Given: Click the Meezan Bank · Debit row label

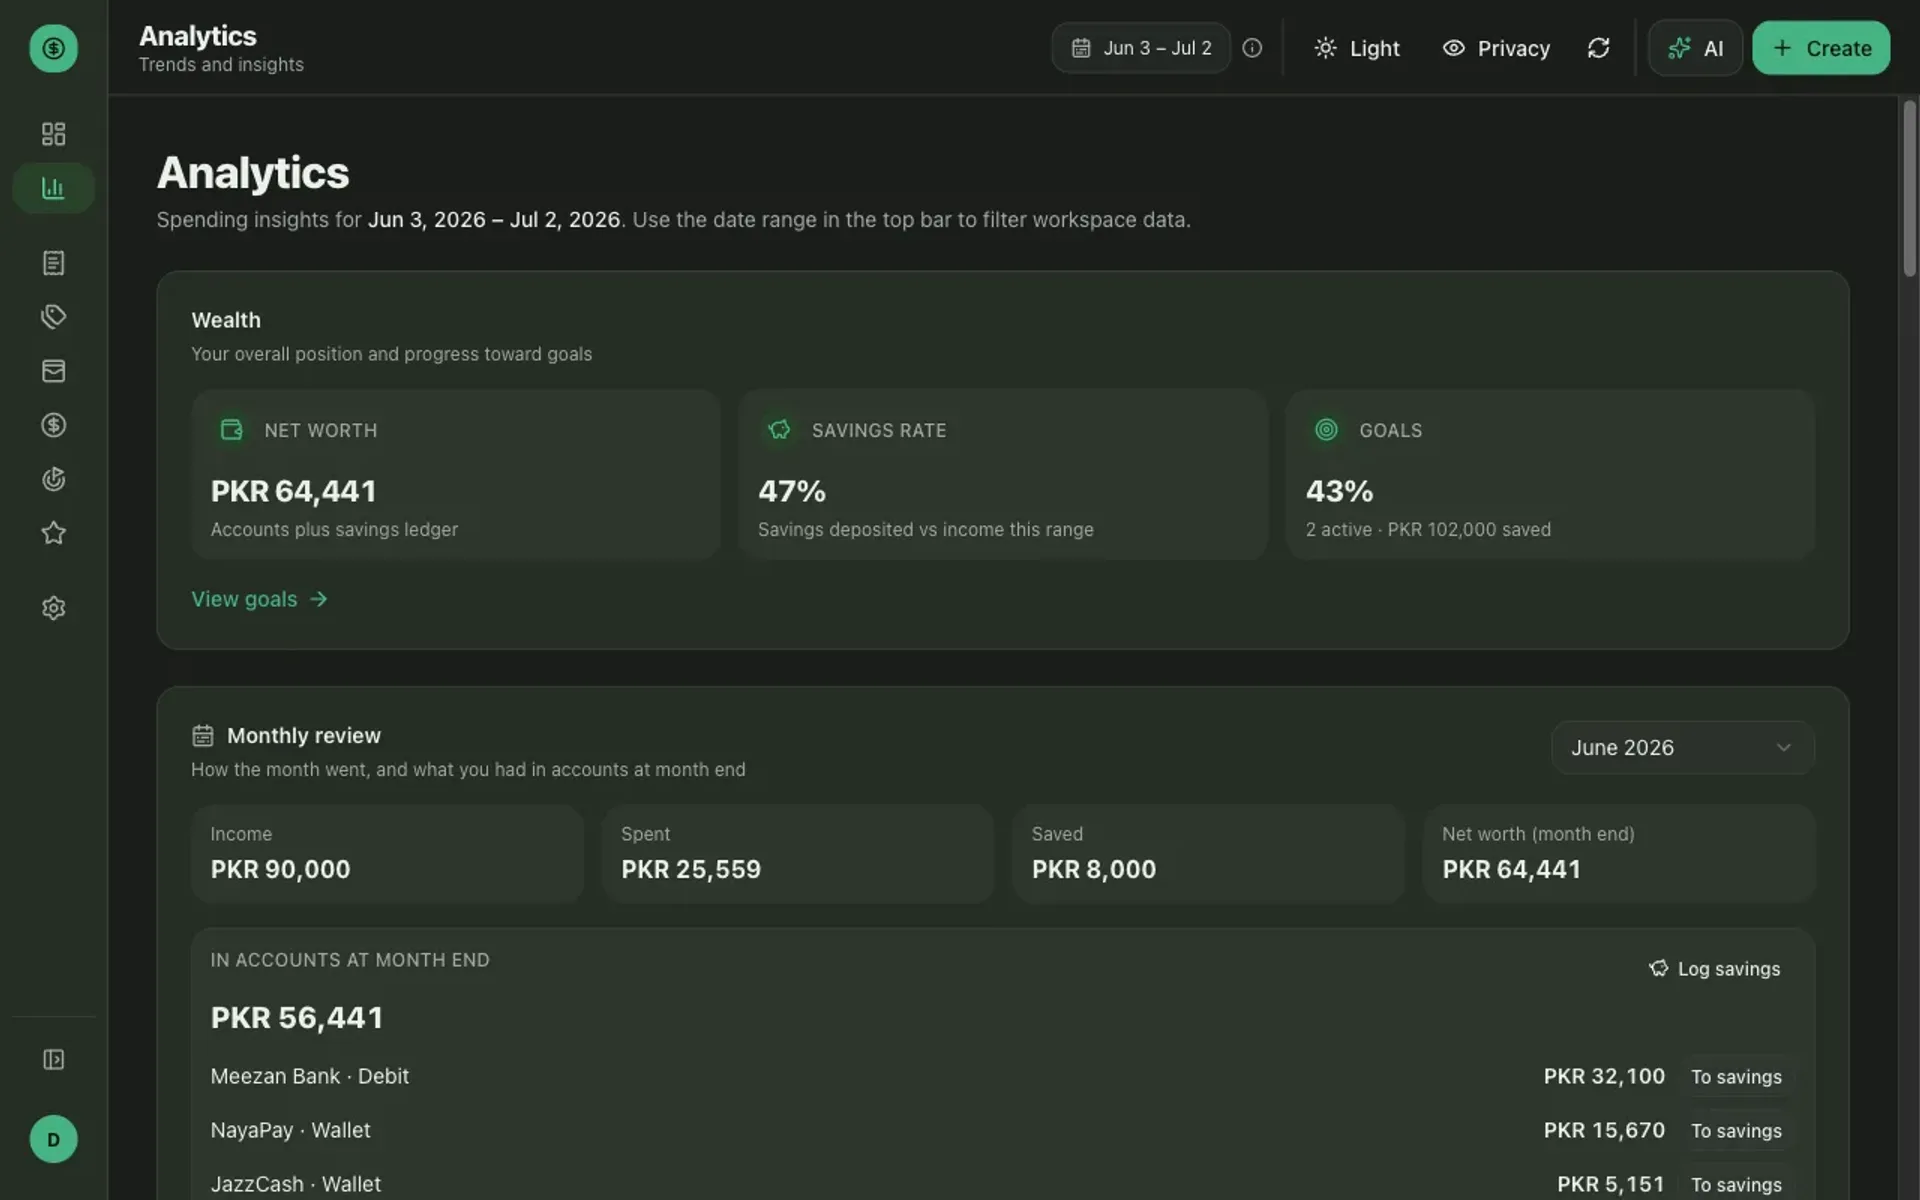Looking at the screenshot, I should point(309,1077).
